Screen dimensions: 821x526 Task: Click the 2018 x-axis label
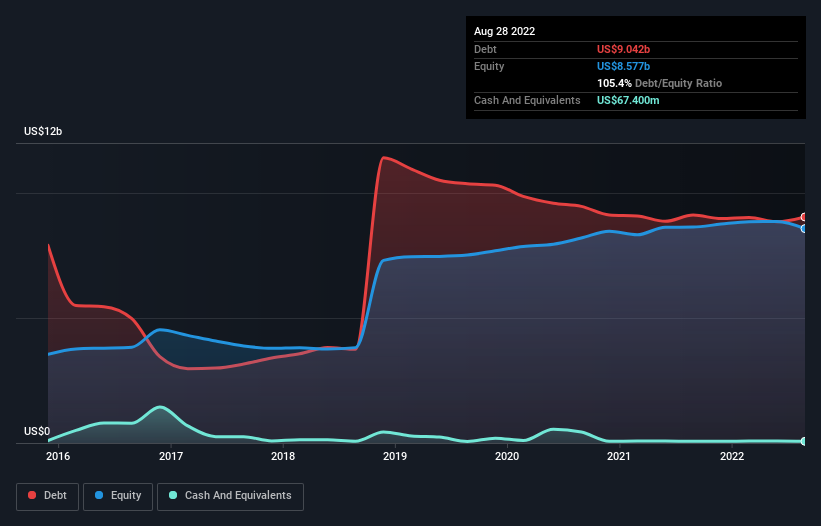point(283,456)
